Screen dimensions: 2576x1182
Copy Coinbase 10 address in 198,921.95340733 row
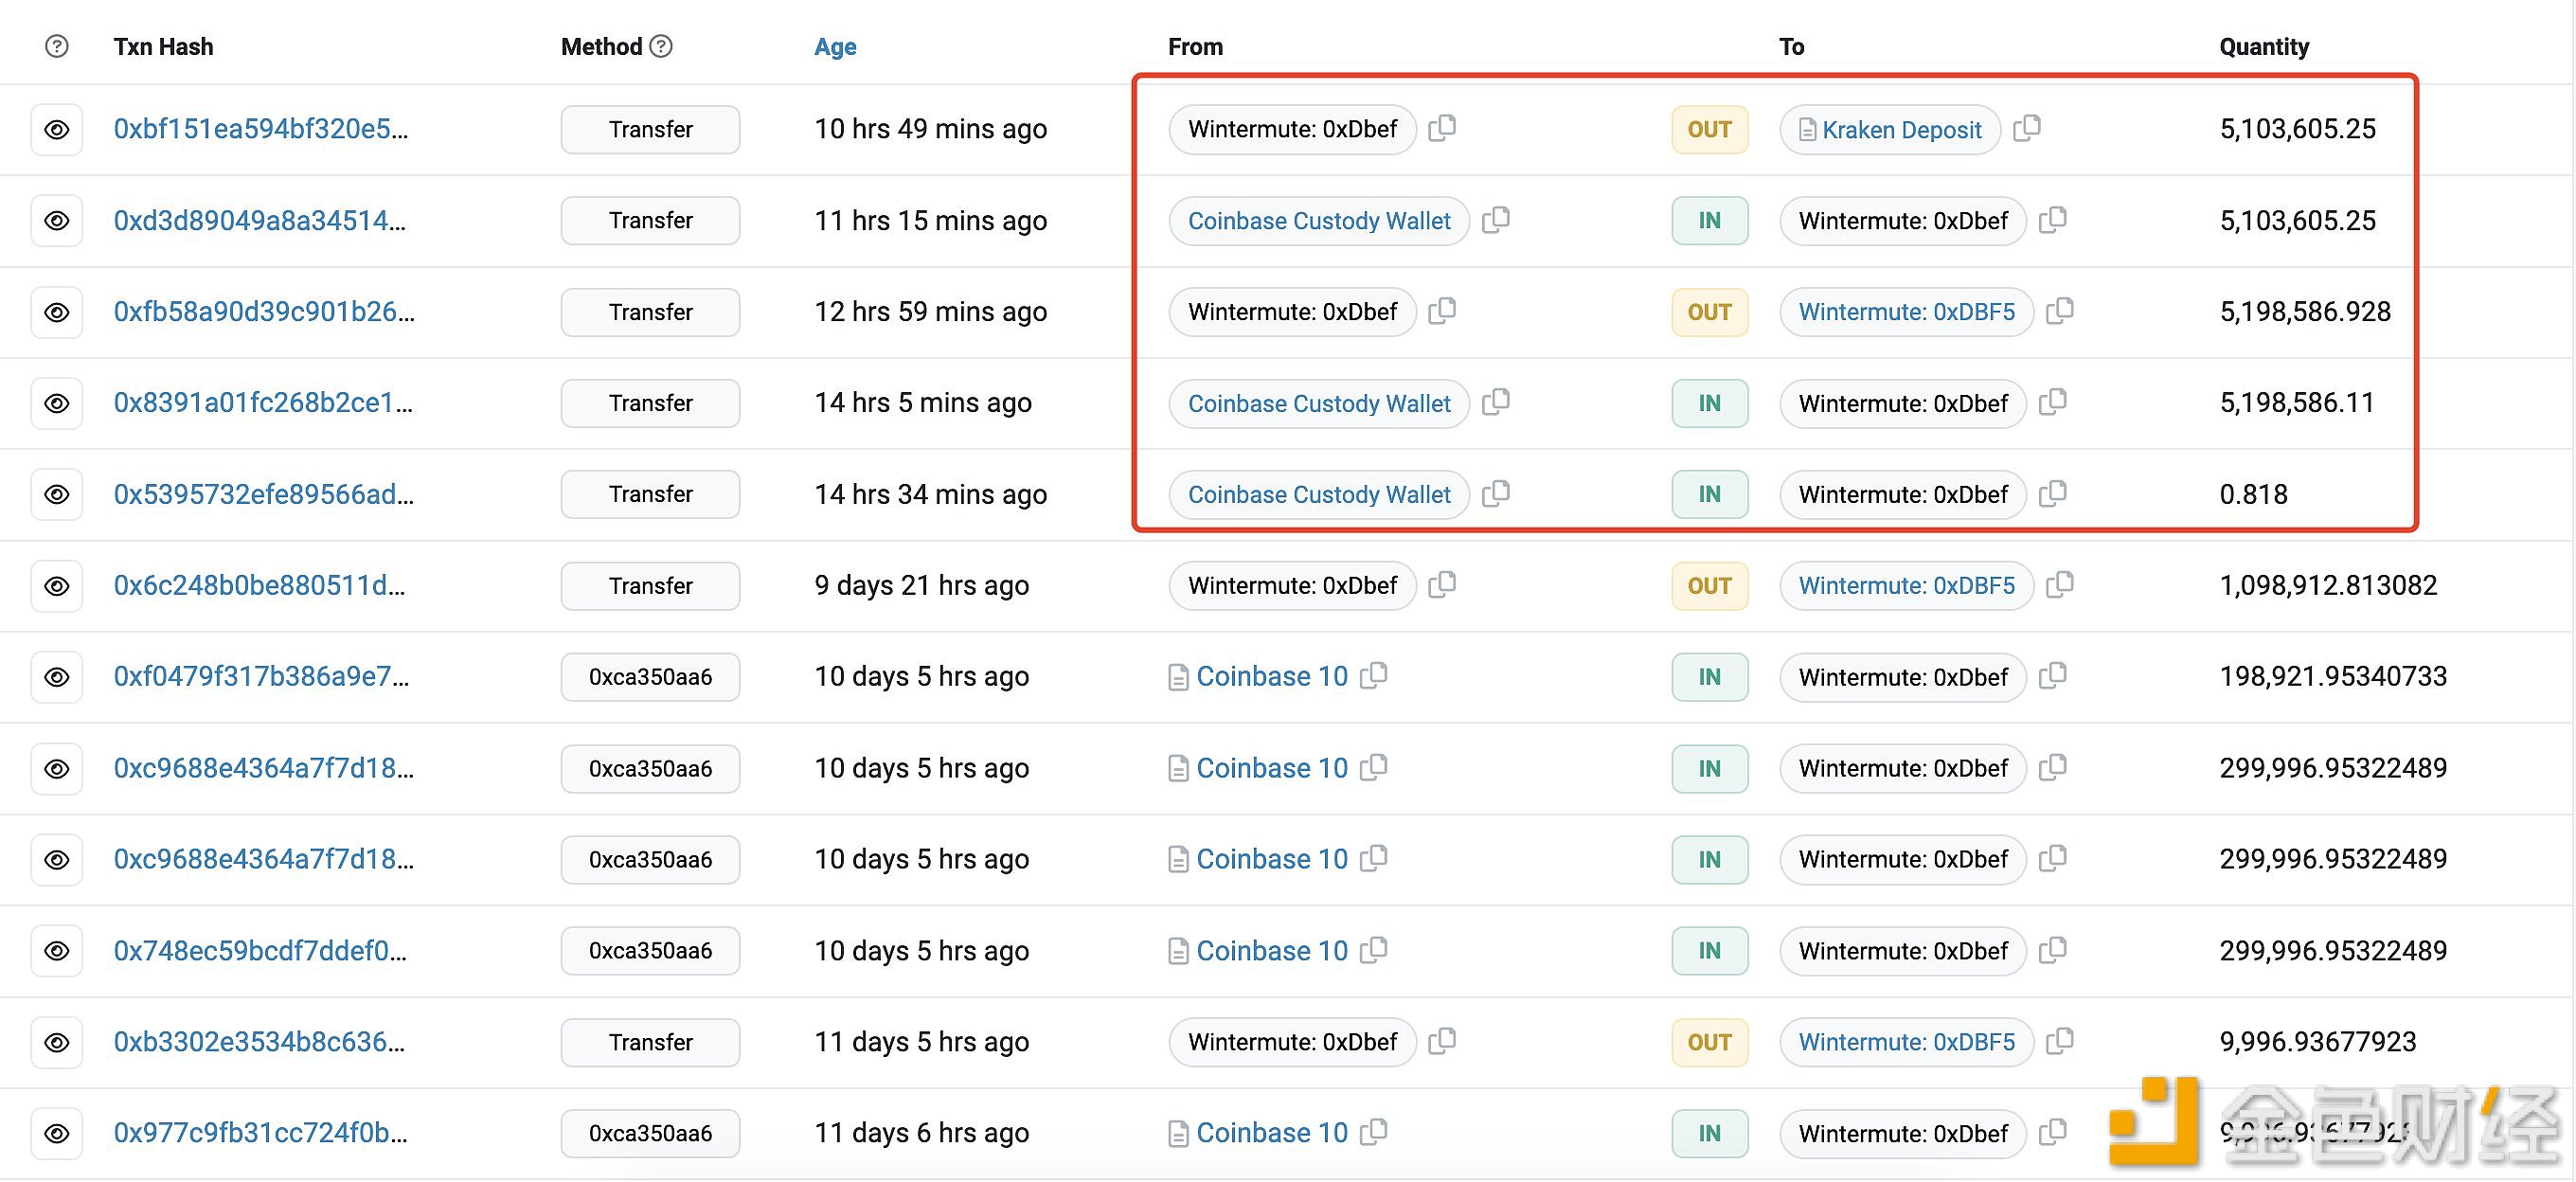1374,676
